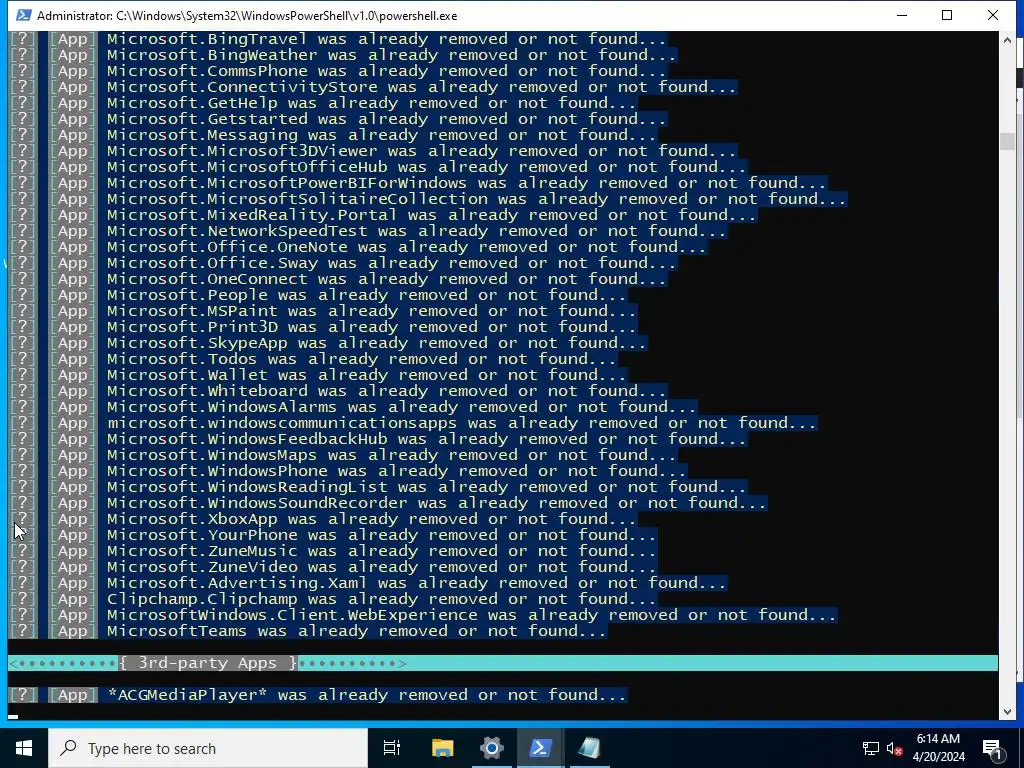Click the Microsoft.Office.OneNote line

point(359,247)
